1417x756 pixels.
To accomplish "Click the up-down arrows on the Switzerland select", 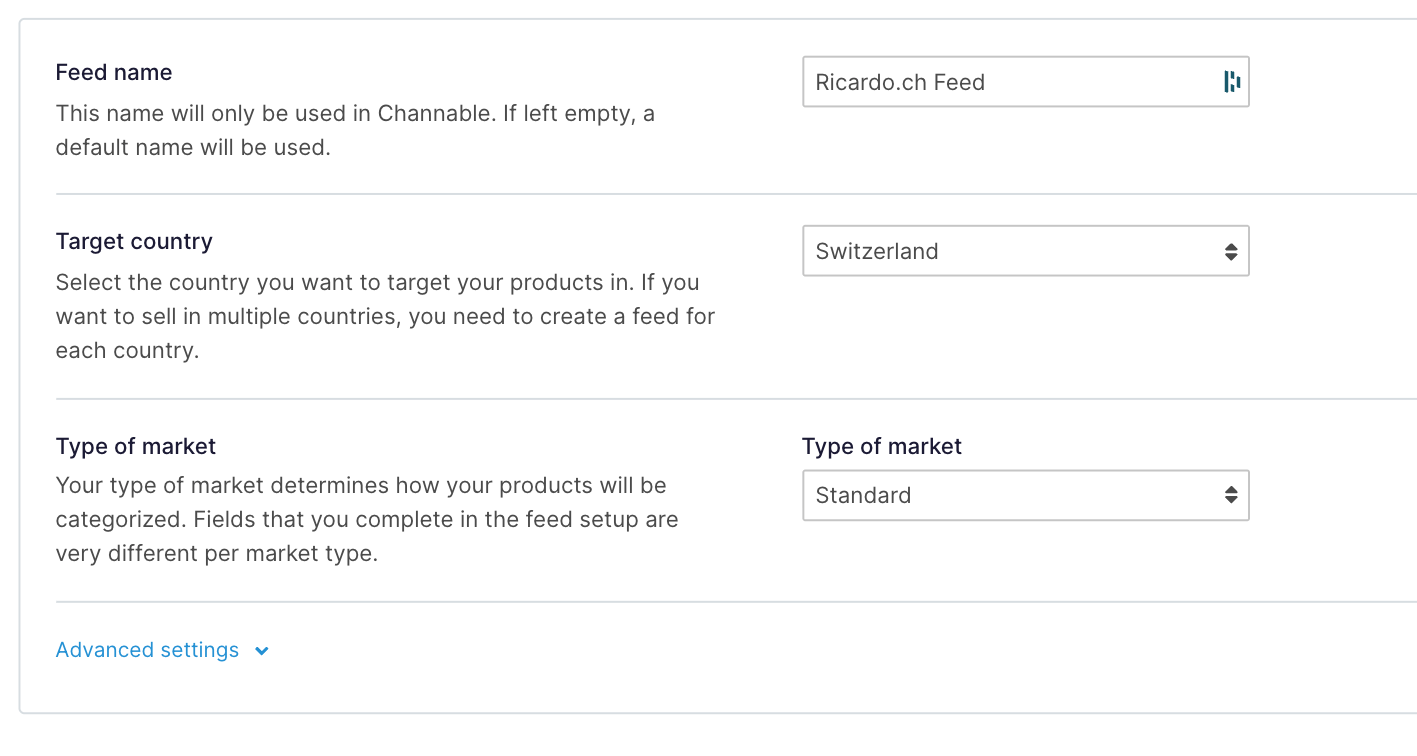I will (x=1231, y=252).
